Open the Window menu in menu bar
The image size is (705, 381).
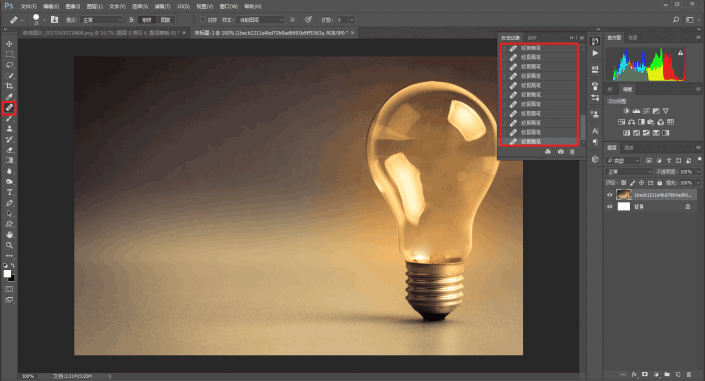coord(228,6)
